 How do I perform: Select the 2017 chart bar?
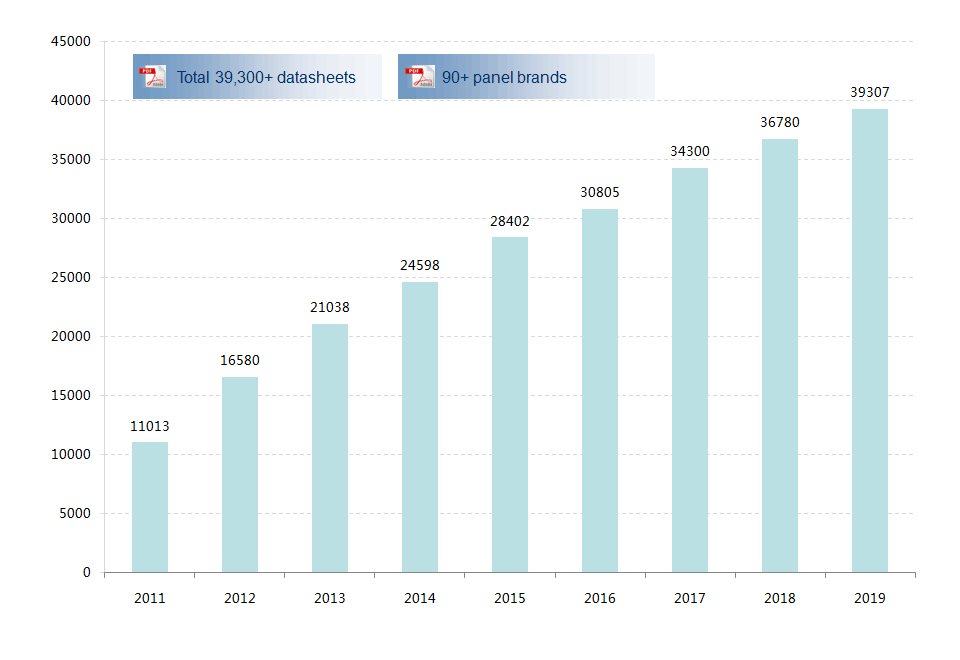coord(690,370)
